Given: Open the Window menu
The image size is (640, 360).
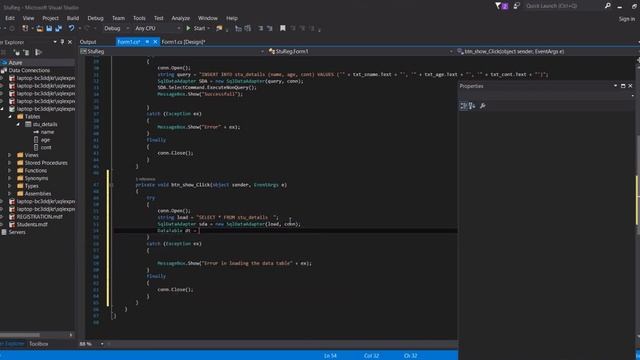Looking at the screenshot, I should 208,18.
